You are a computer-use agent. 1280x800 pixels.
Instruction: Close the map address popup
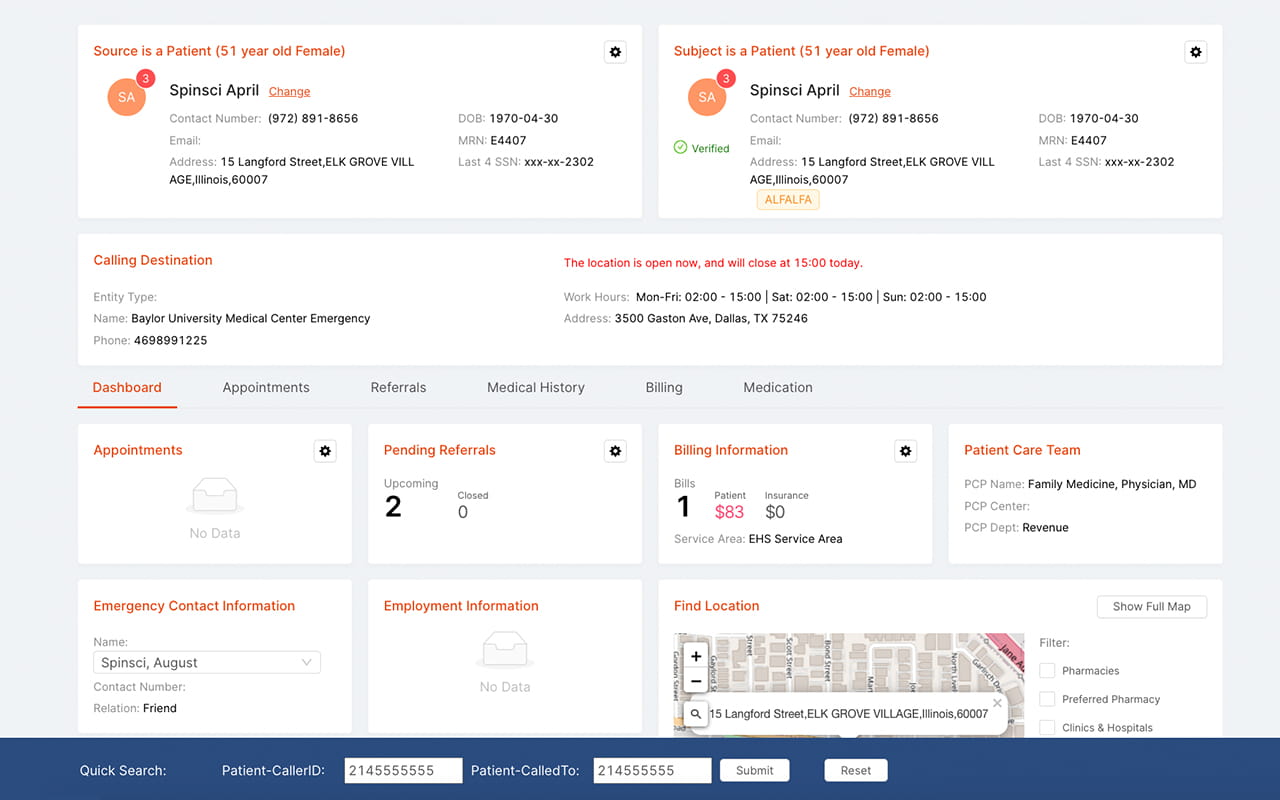pos(997,703)
